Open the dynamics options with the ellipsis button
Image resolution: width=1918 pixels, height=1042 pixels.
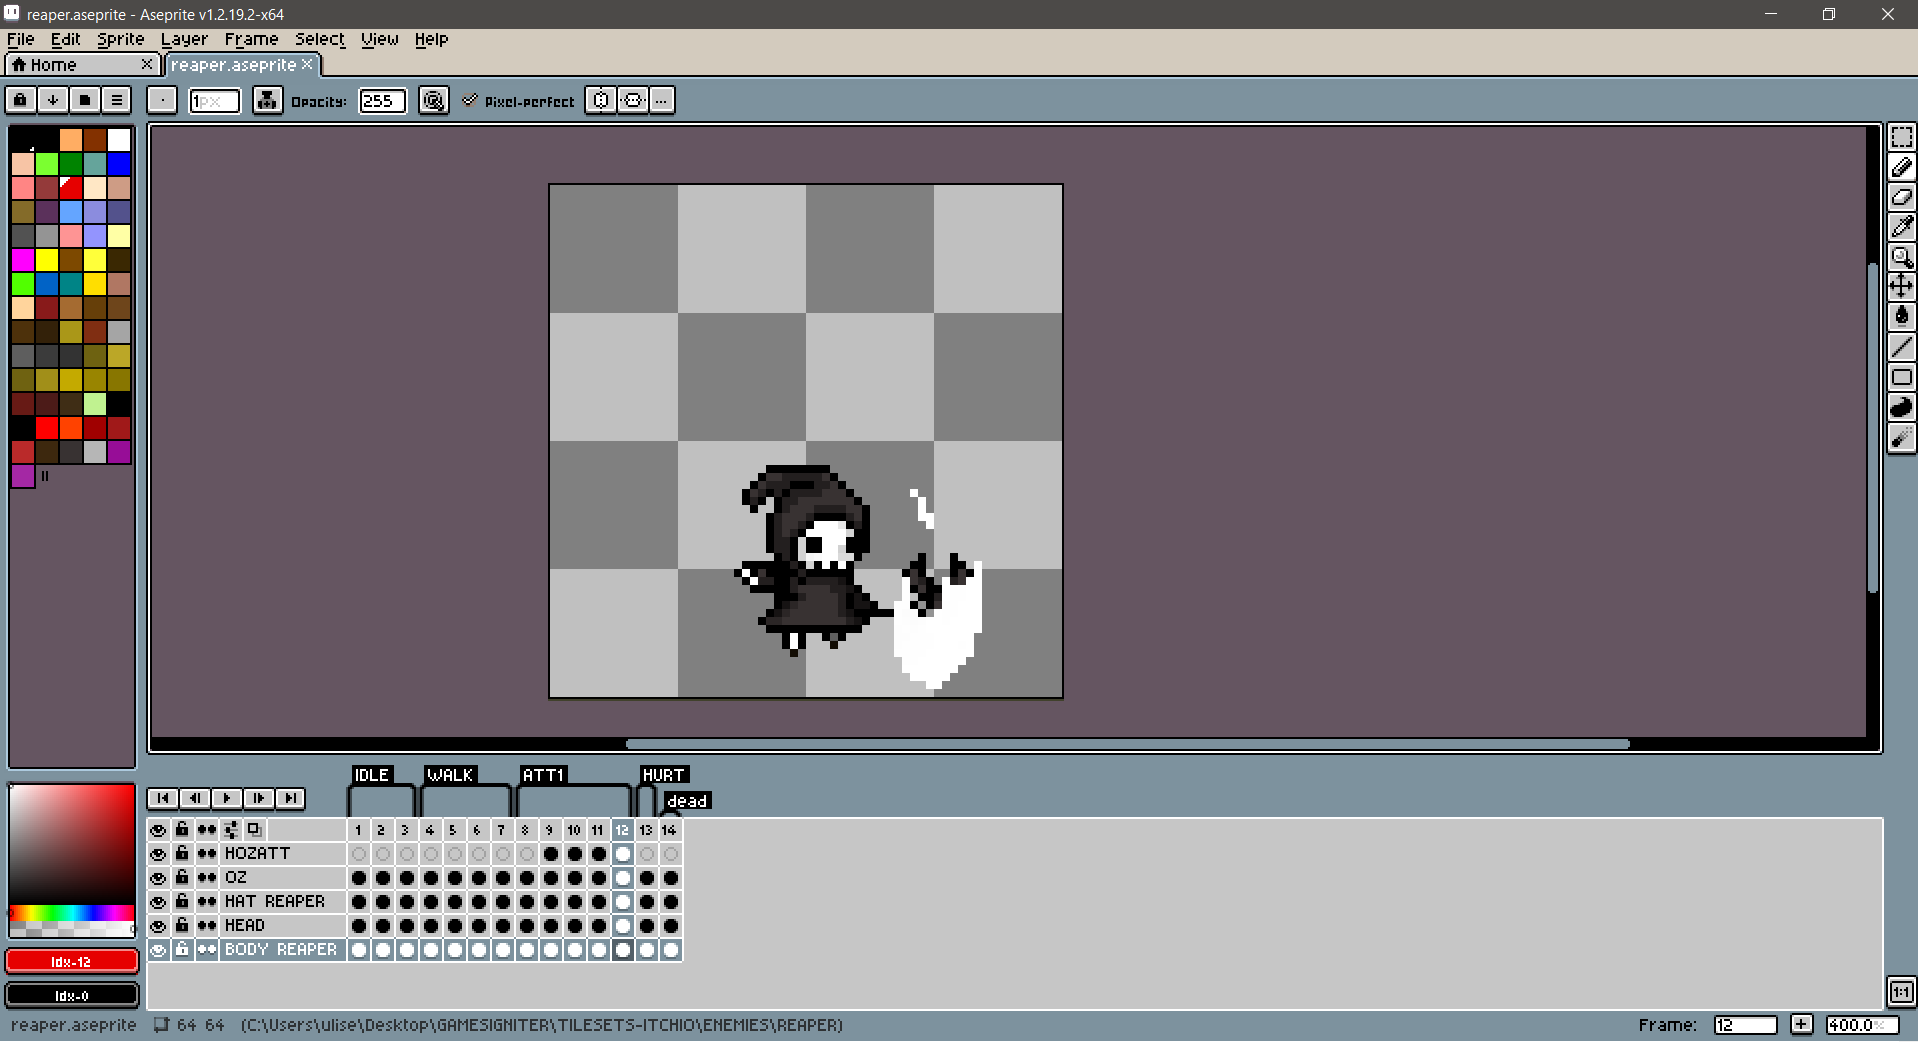[x=662, y=100]
